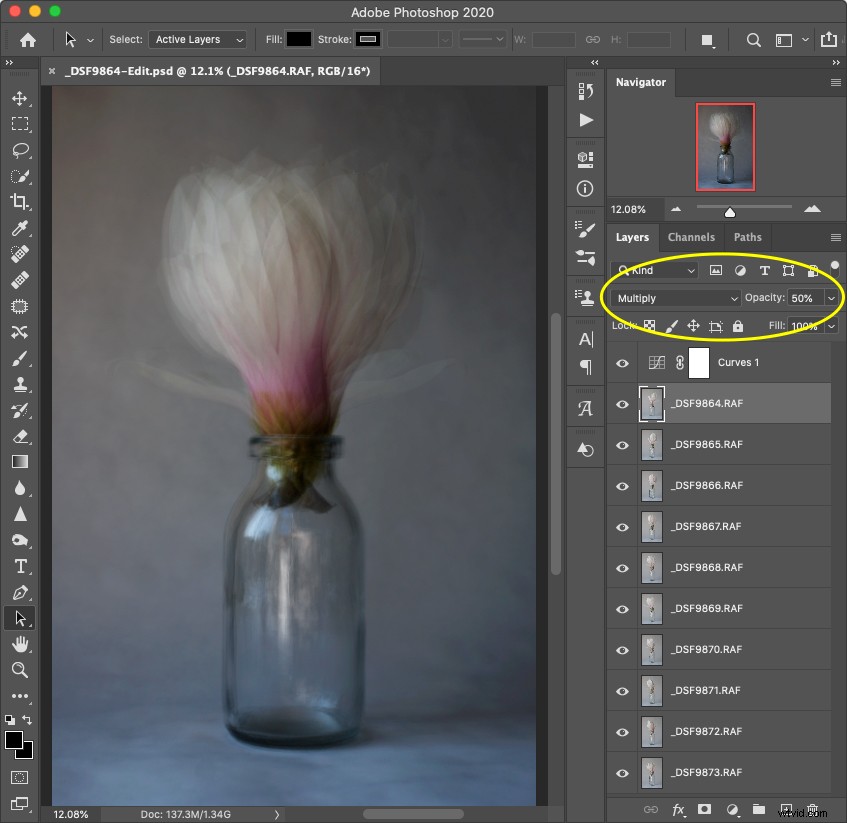
Task: Switch to the Channels tab
Action: [690, 237]
